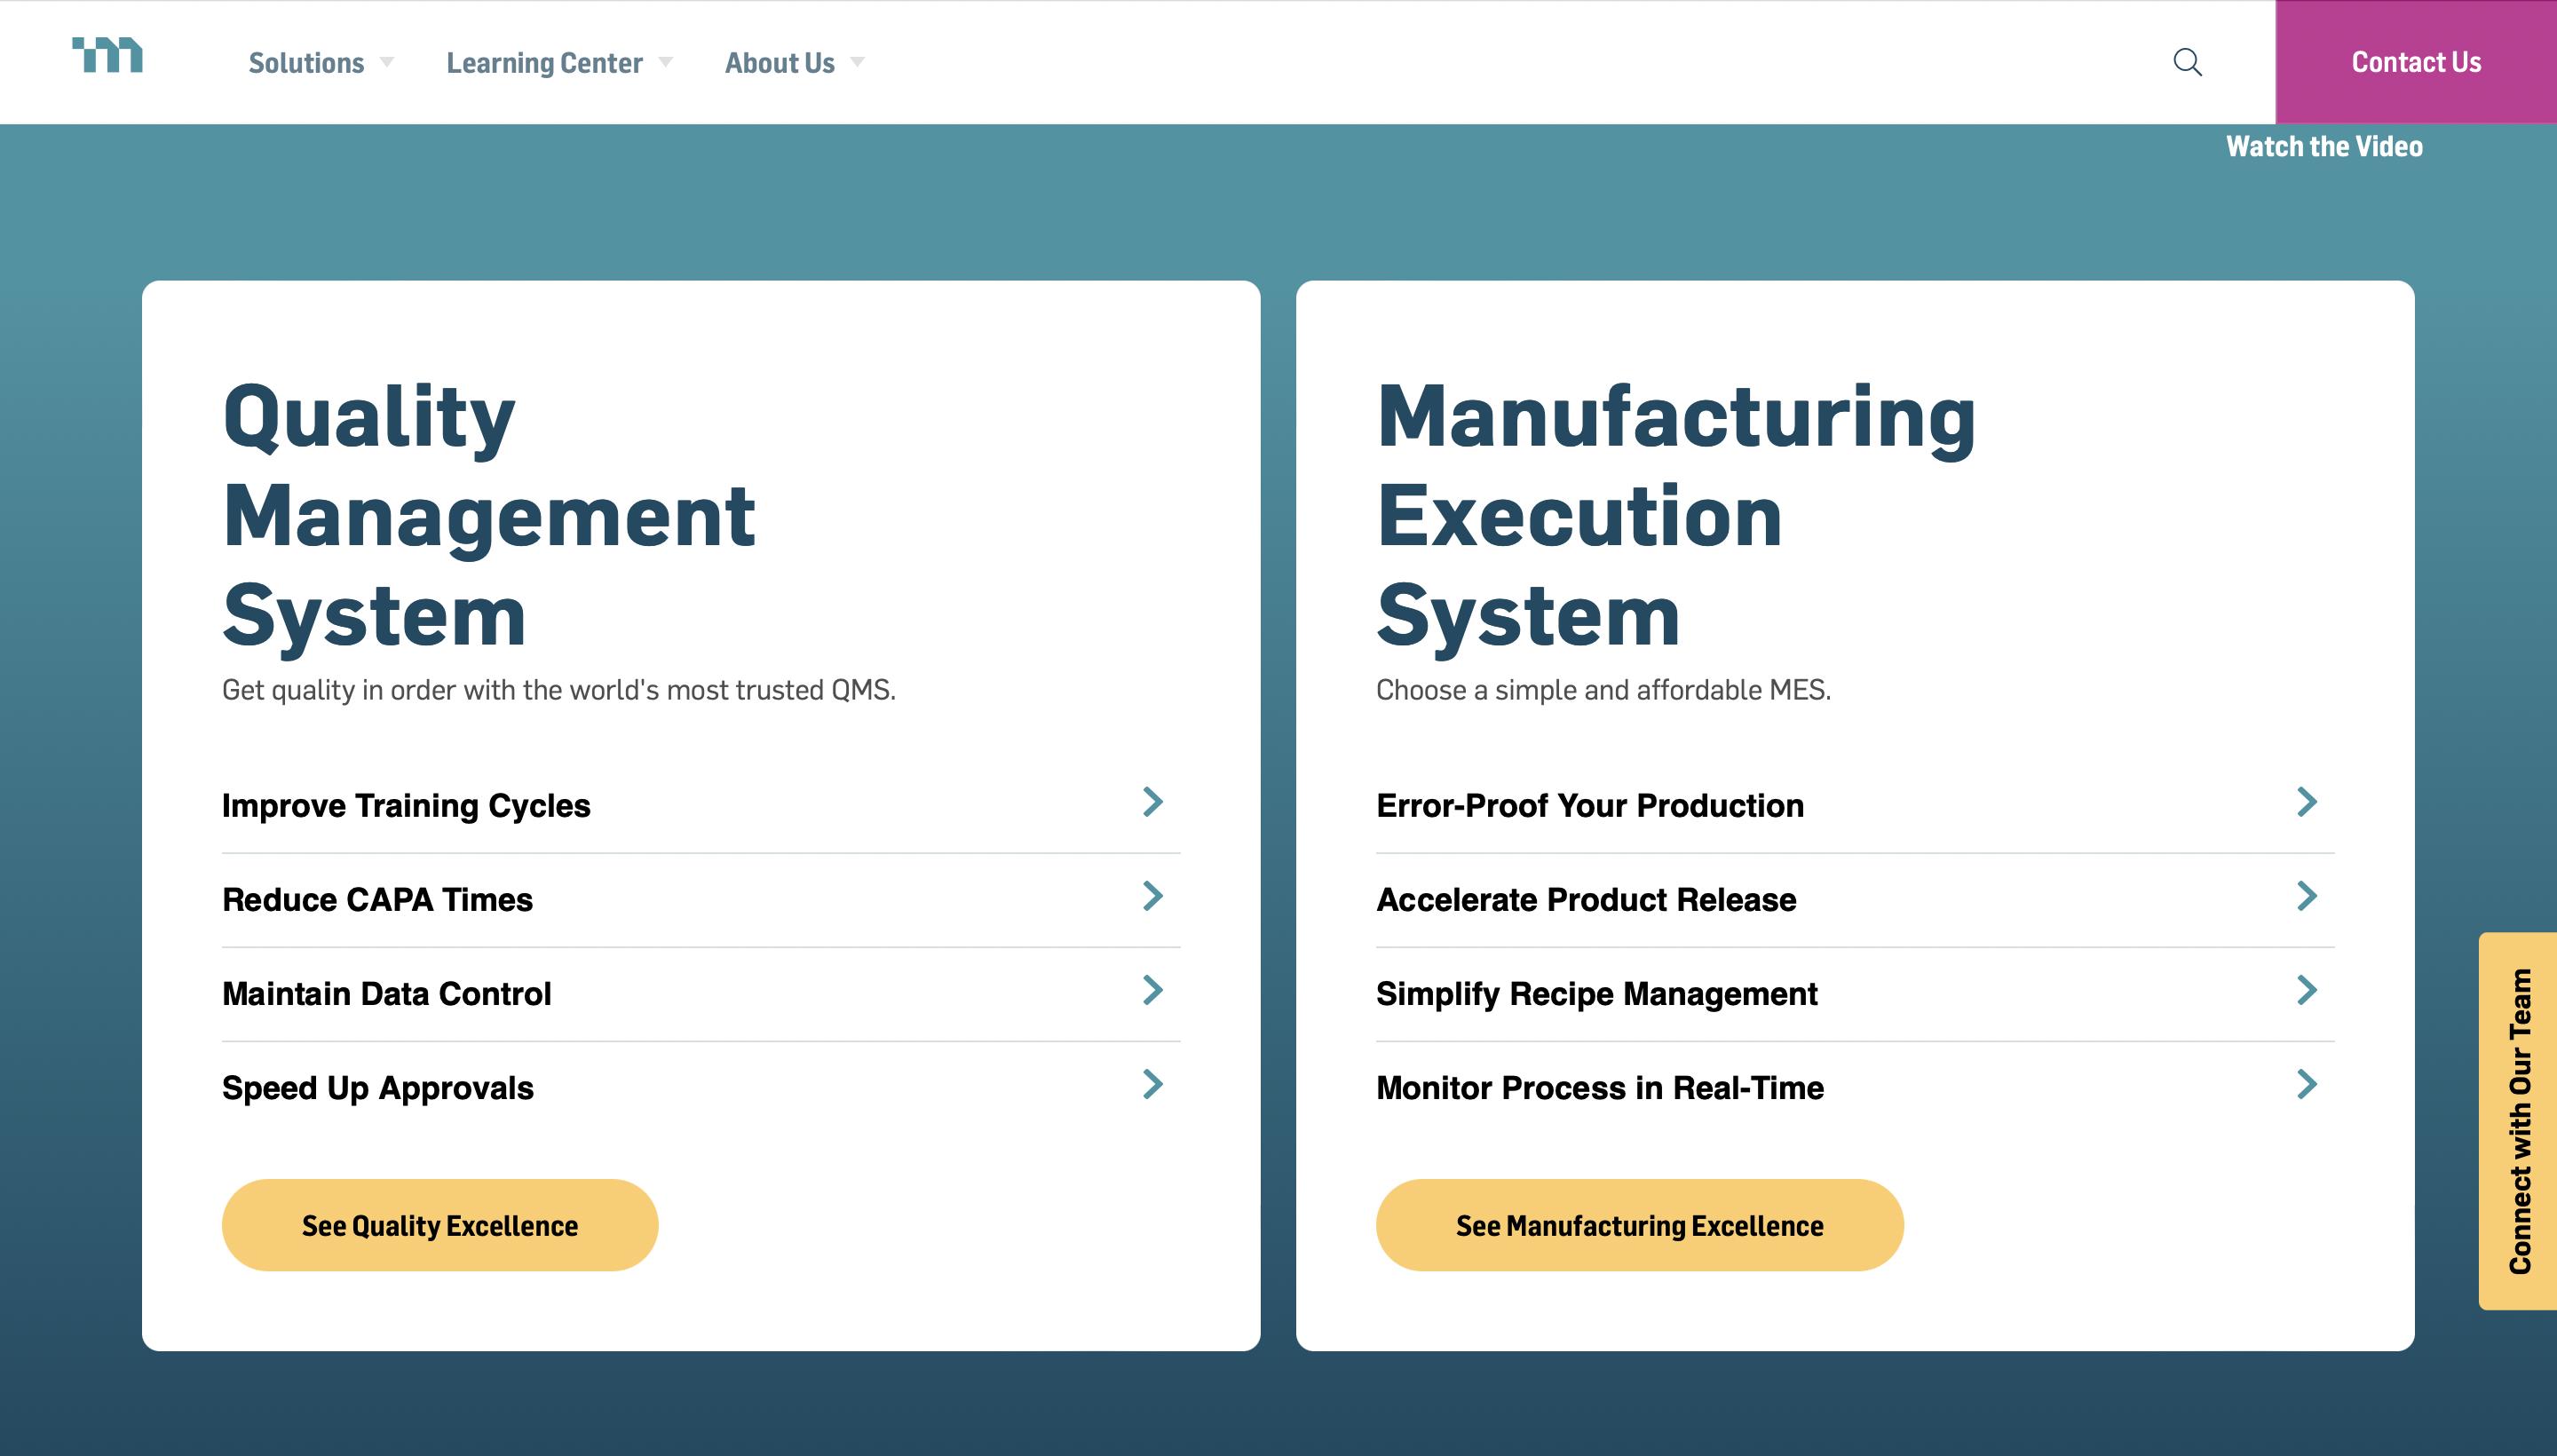The width and height of the screenshot is (2557, 1456).
Task: Open the About Us menu
Action: 780,63
